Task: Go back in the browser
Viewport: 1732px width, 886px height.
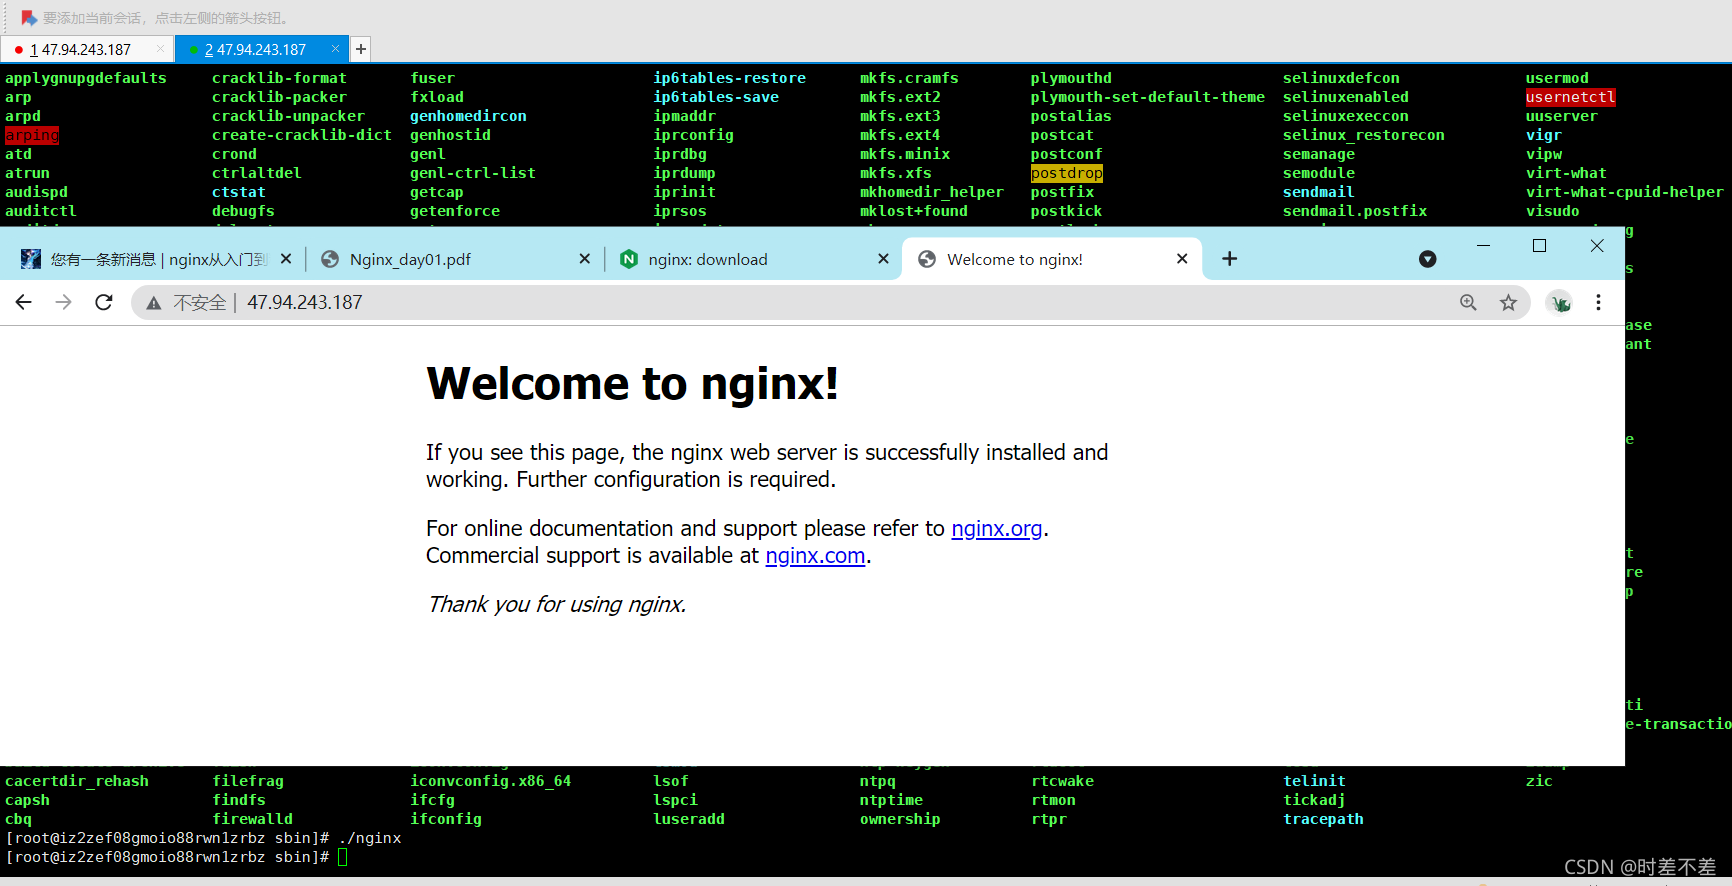Action: pyautogui.click(x=24, y=302)
